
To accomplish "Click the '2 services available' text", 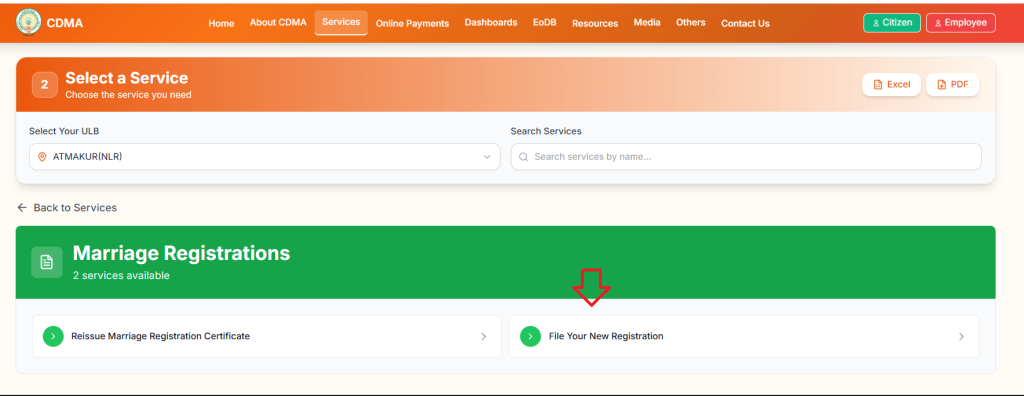I will click(x=121, y=276).
